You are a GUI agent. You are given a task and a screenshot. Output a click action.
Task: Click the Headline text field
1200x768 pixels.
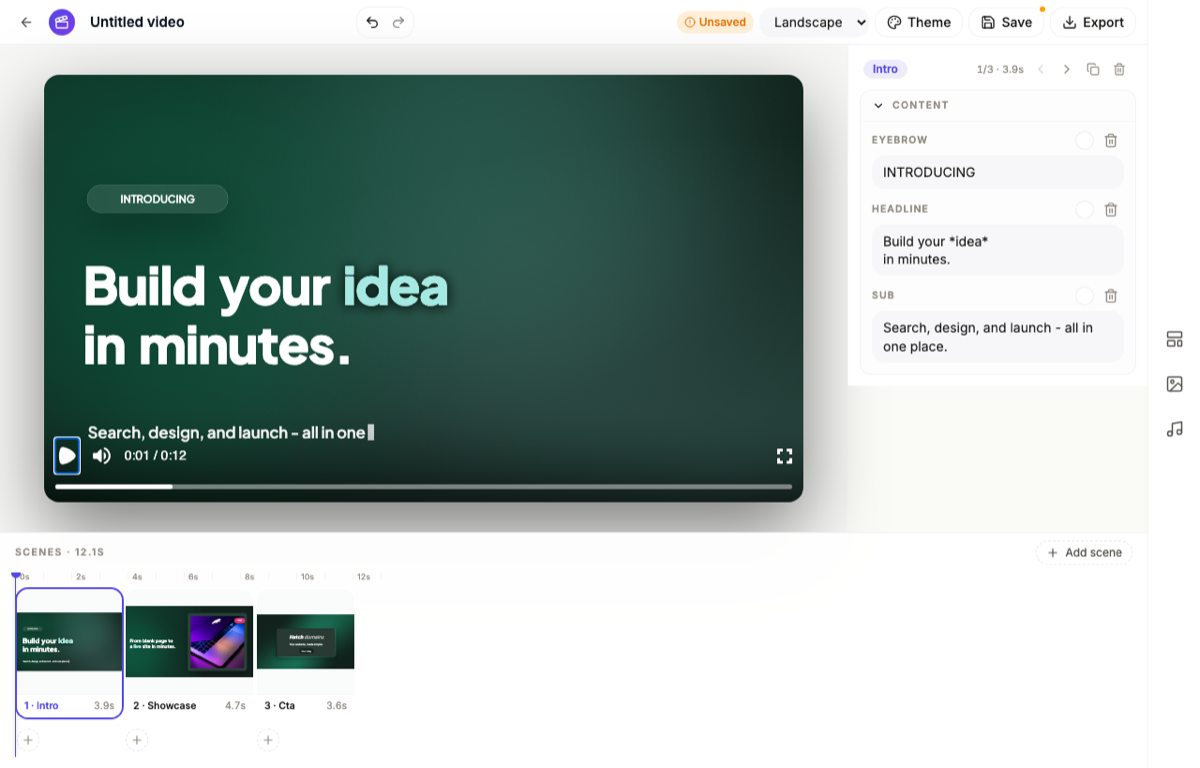click(998, 250)
